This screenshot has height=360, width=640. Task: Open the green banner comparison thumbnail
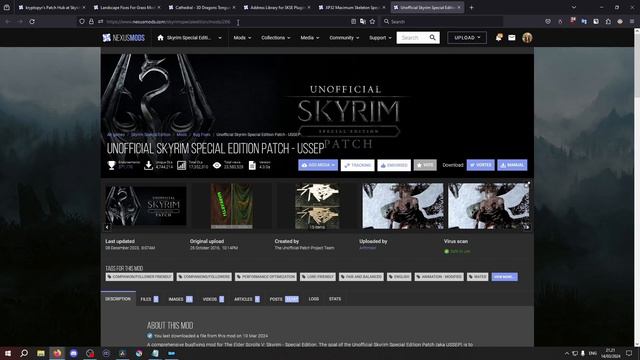231,206
